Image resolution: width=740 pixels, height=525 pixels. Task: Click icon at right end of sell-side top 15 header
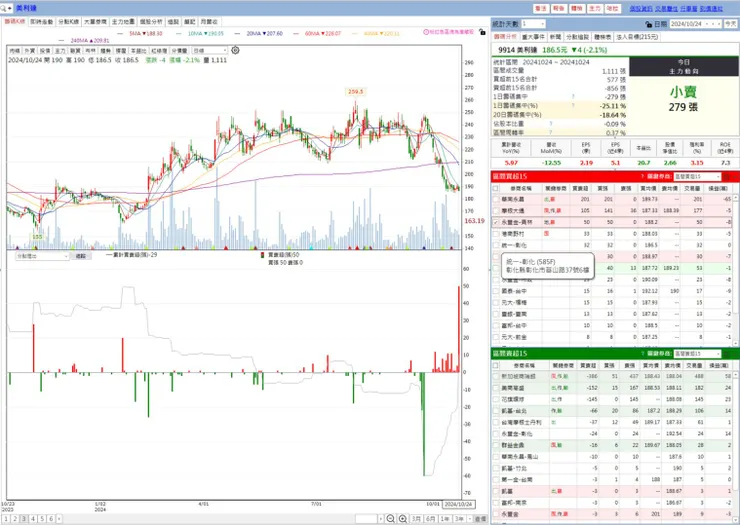point(727,354)
